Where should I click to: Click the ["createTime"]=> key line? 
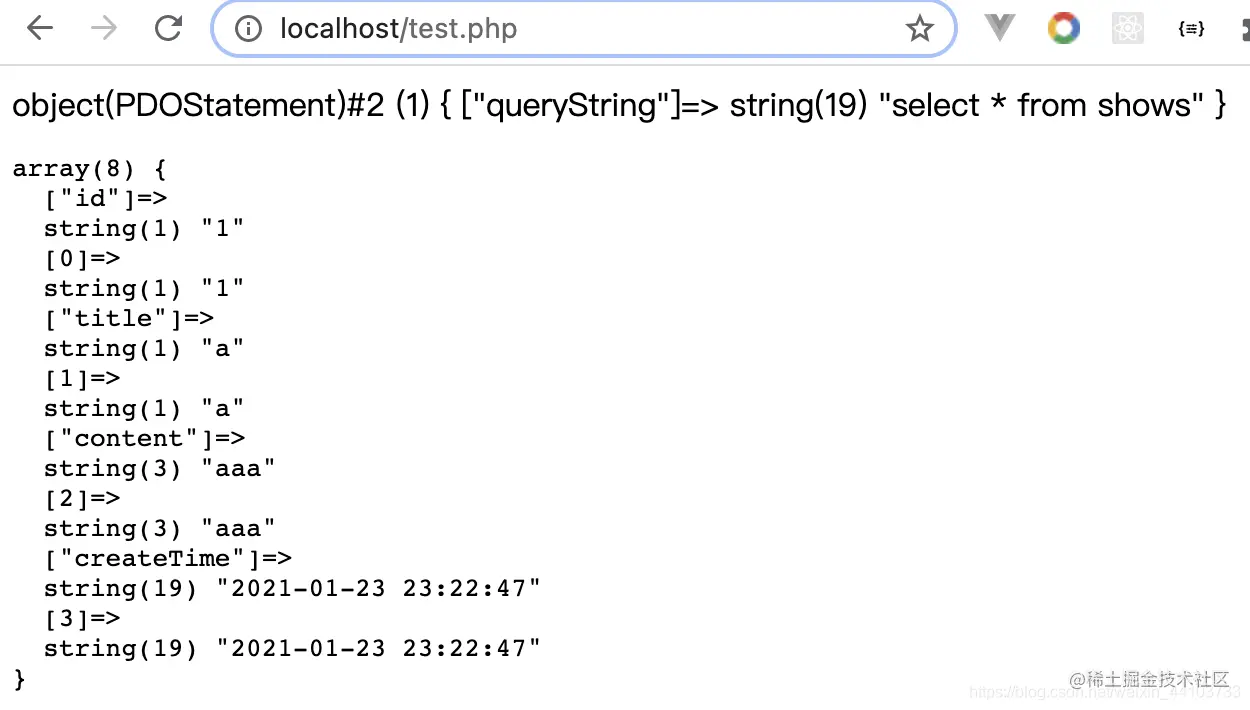168,559
